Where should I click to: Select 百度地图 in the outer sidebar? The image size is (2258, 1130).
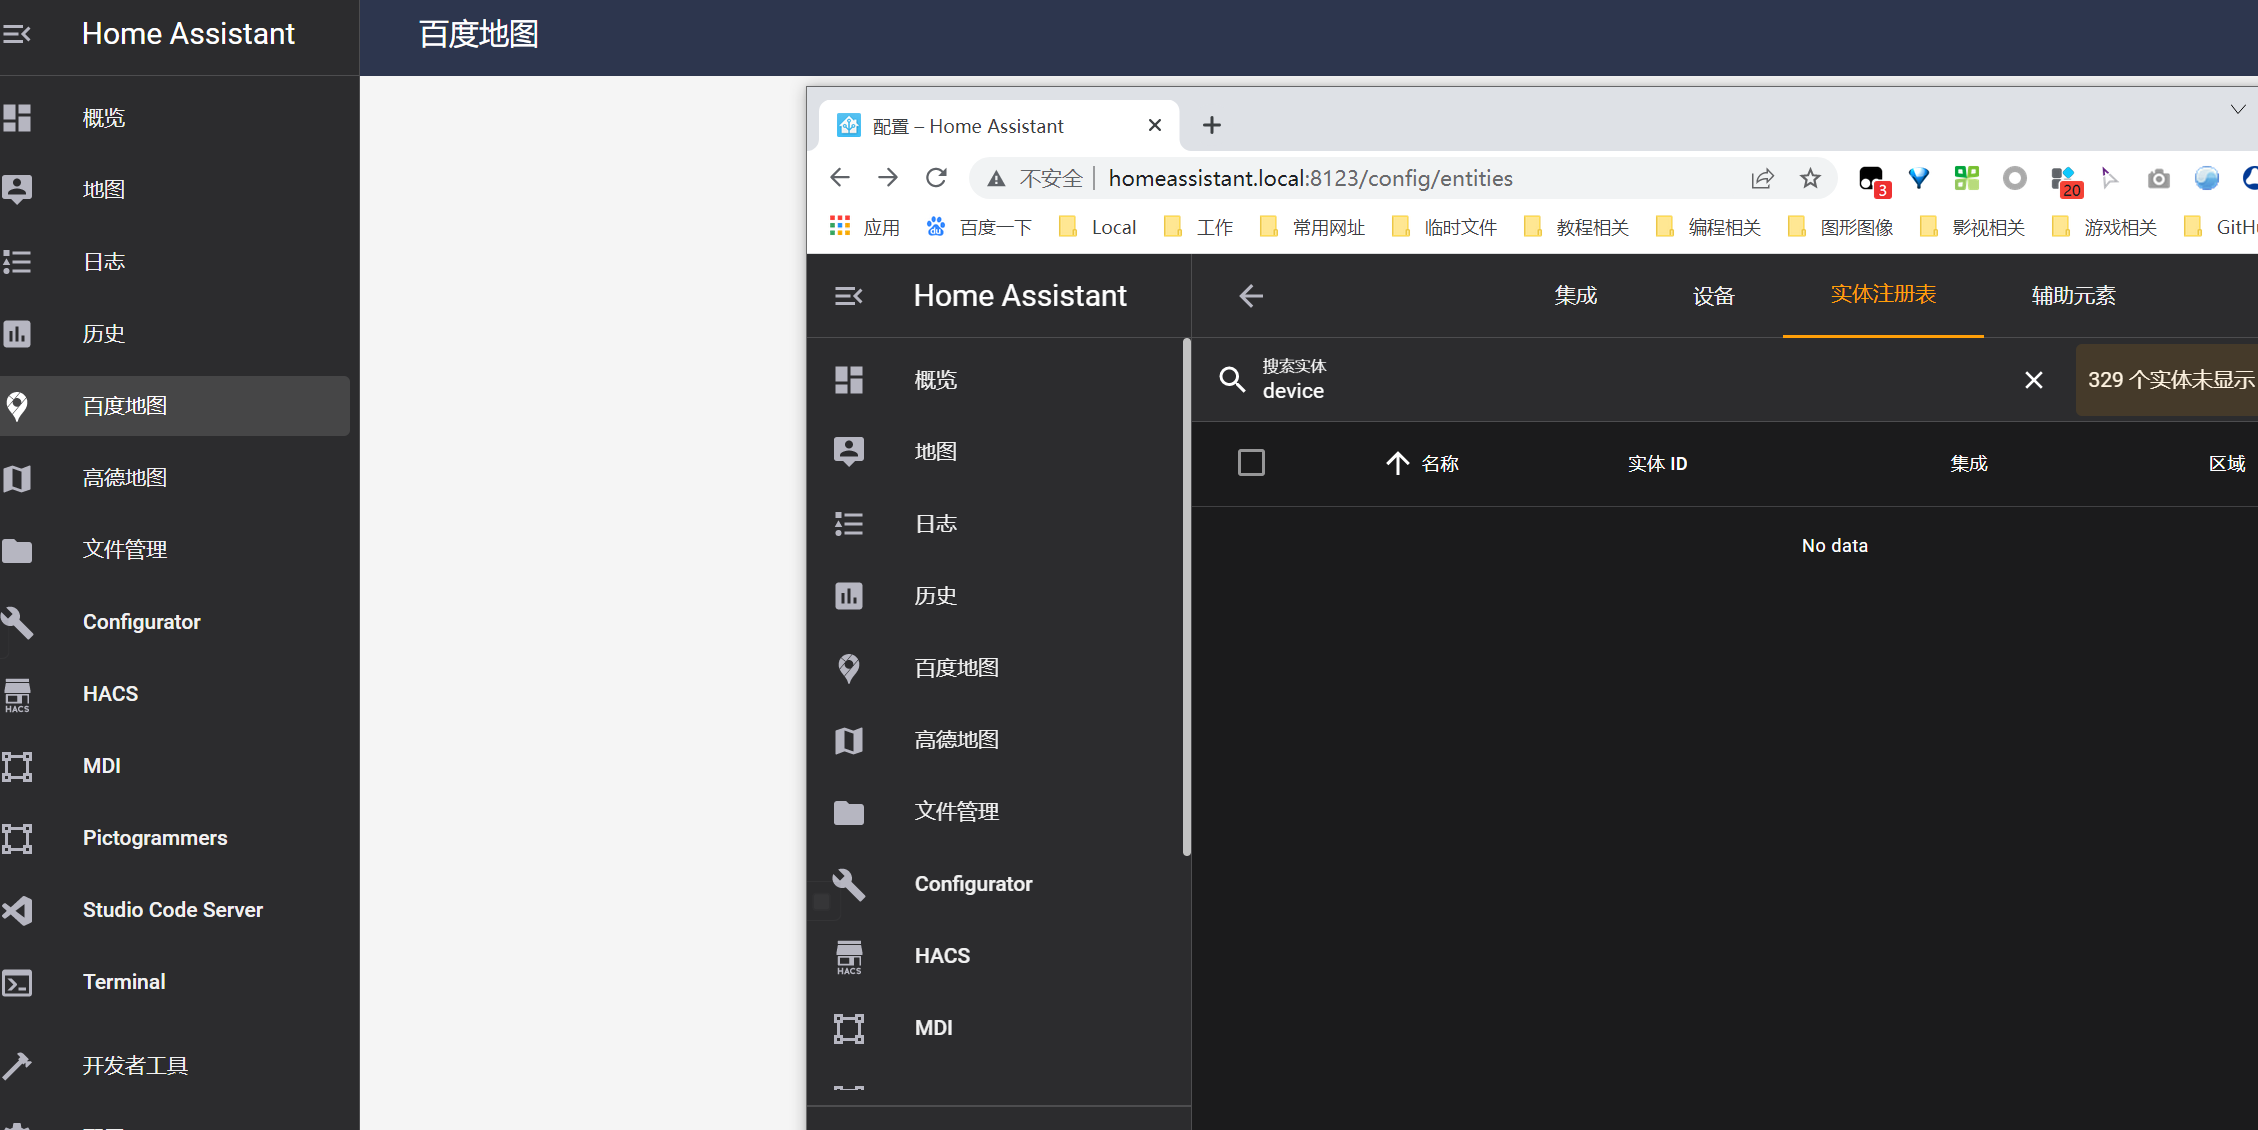tap(175, 406)
